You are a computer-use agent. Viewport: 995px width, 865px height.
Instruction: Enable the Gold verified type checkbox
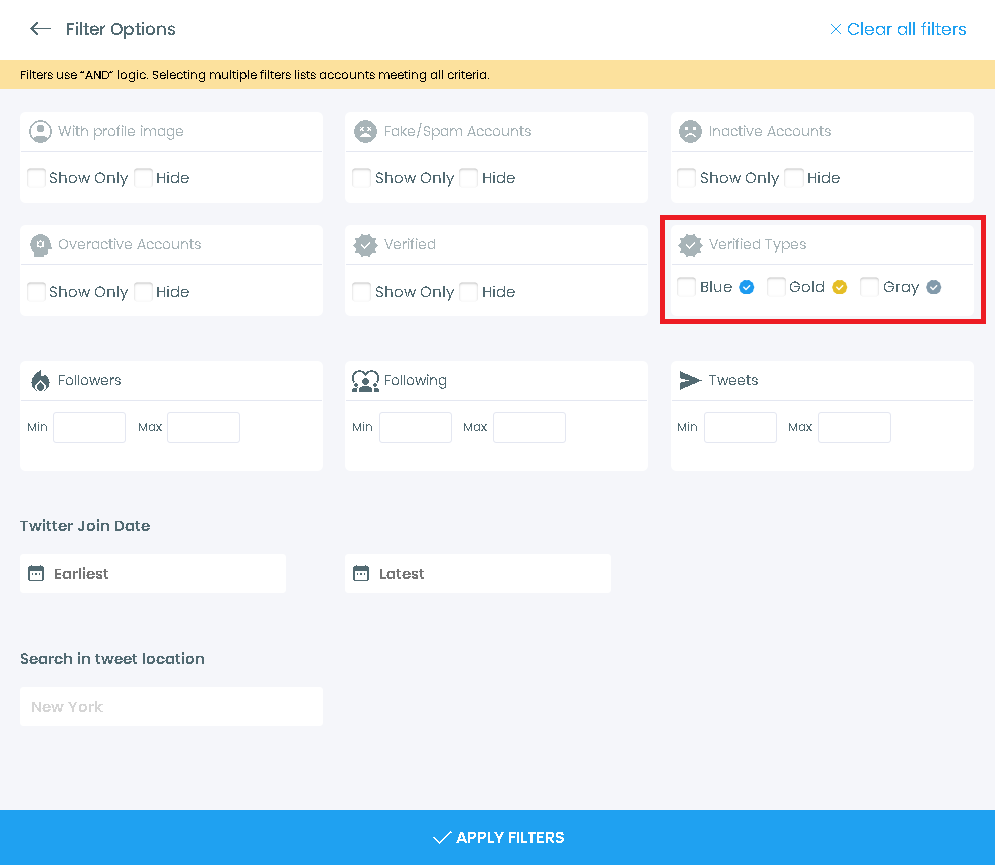coord(776,287)
